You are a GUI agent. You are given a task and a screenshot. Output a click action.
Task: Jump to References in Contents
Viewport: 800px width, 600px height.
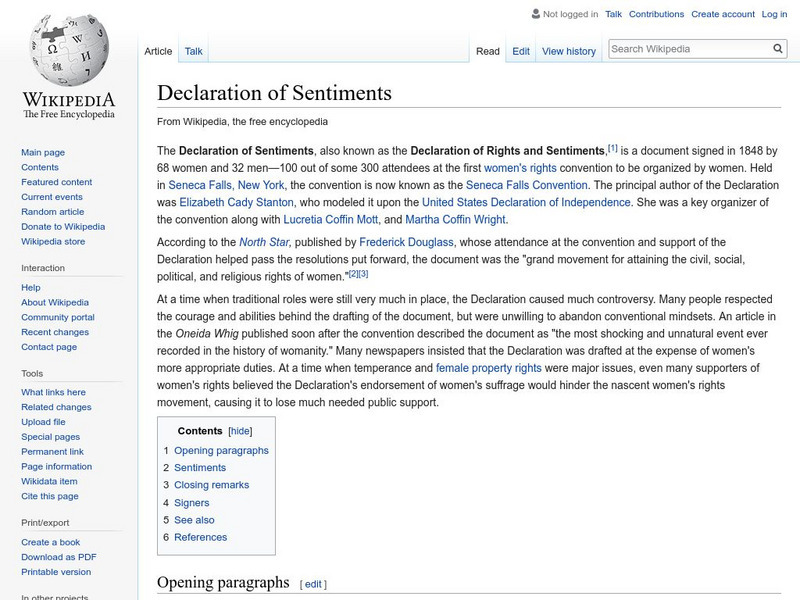(200, 538)
